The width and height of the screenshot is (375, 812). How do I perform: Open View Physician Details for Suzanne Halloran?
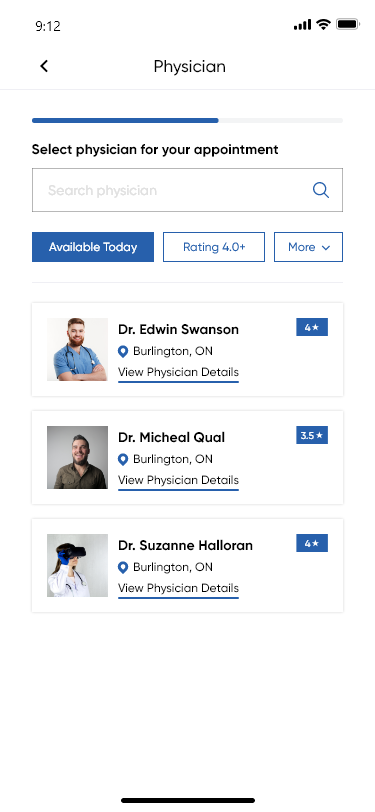click(x=178, y=588)
